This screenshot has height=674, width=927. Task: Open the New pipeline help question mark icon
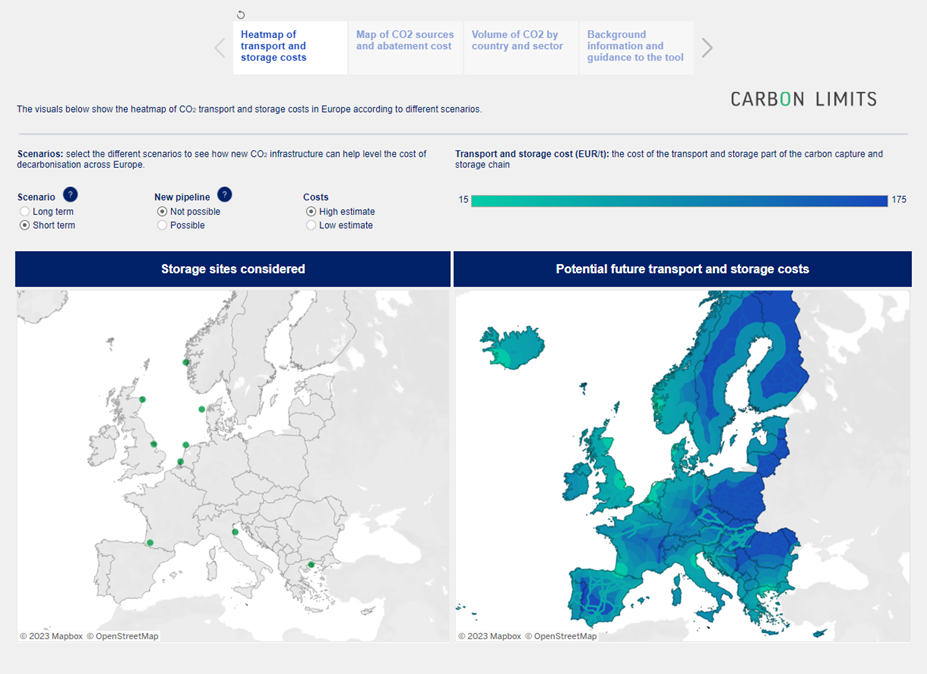coord(224,195)
